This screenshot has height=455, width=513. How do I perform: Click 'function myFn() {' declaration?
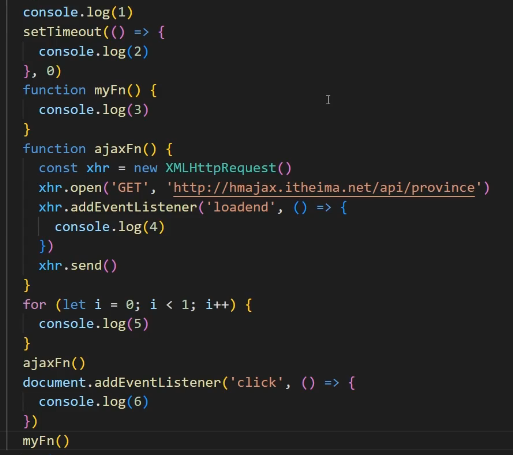(x=90, y=90)
